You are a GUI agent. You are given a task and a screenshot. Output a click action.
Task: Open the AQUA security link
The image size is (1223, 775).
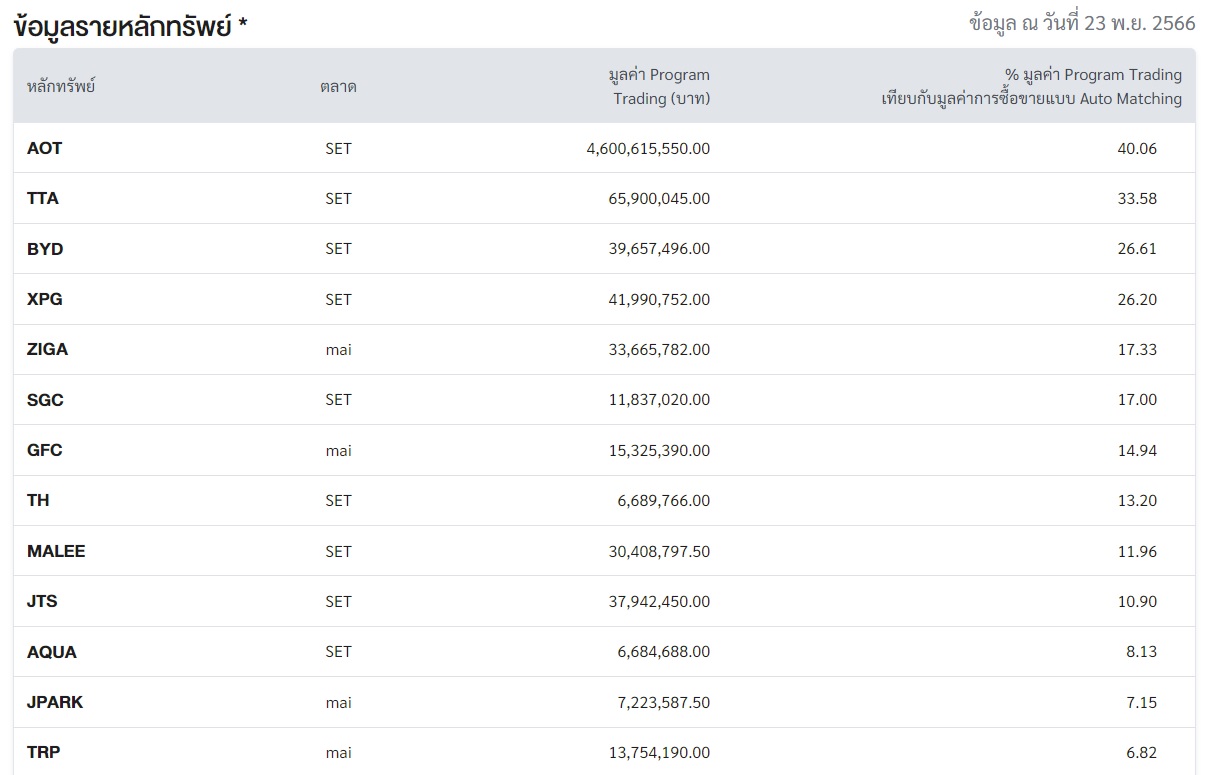pyautogui.click(x=52, y=652)
